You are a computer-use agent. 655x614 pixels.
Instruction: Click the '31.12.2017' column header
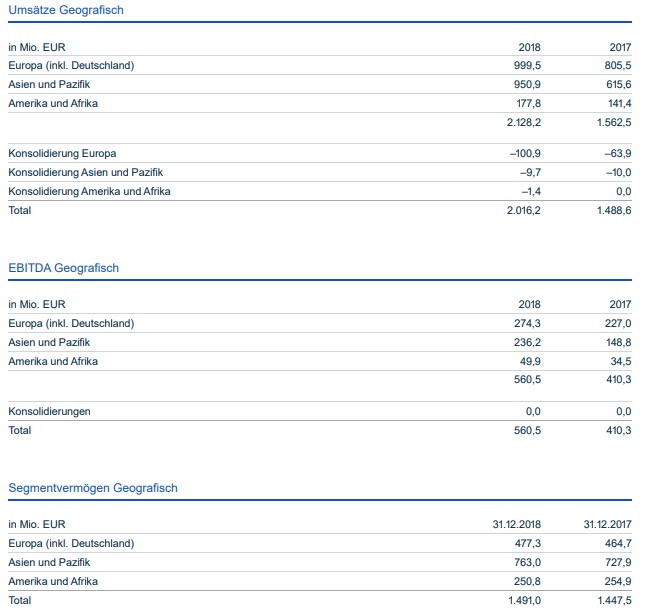click(x=607, y=524)
